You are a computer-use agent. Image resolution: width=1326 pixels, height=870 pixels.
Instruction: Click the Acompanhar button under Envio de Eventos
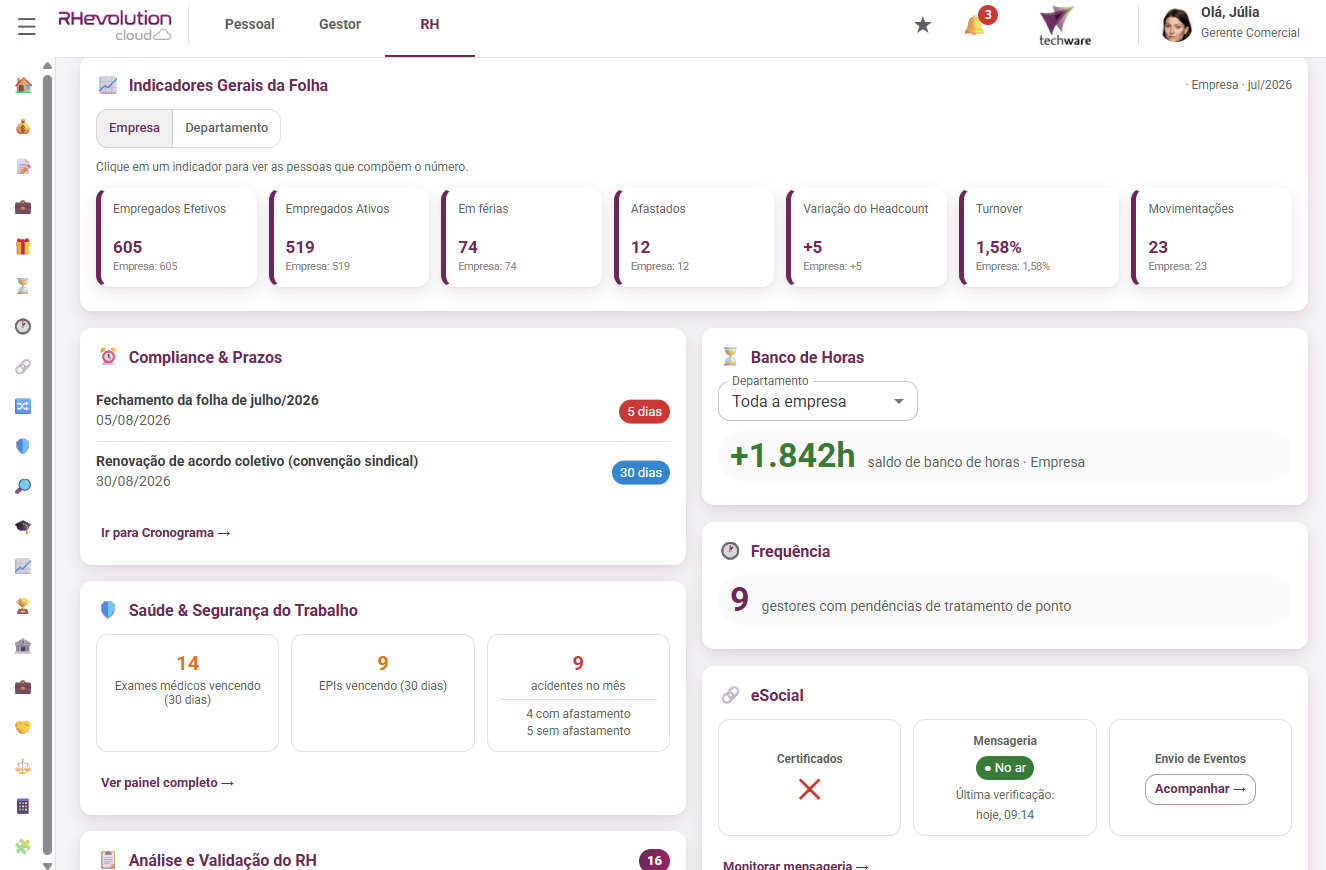click(x=1200, y=789)
